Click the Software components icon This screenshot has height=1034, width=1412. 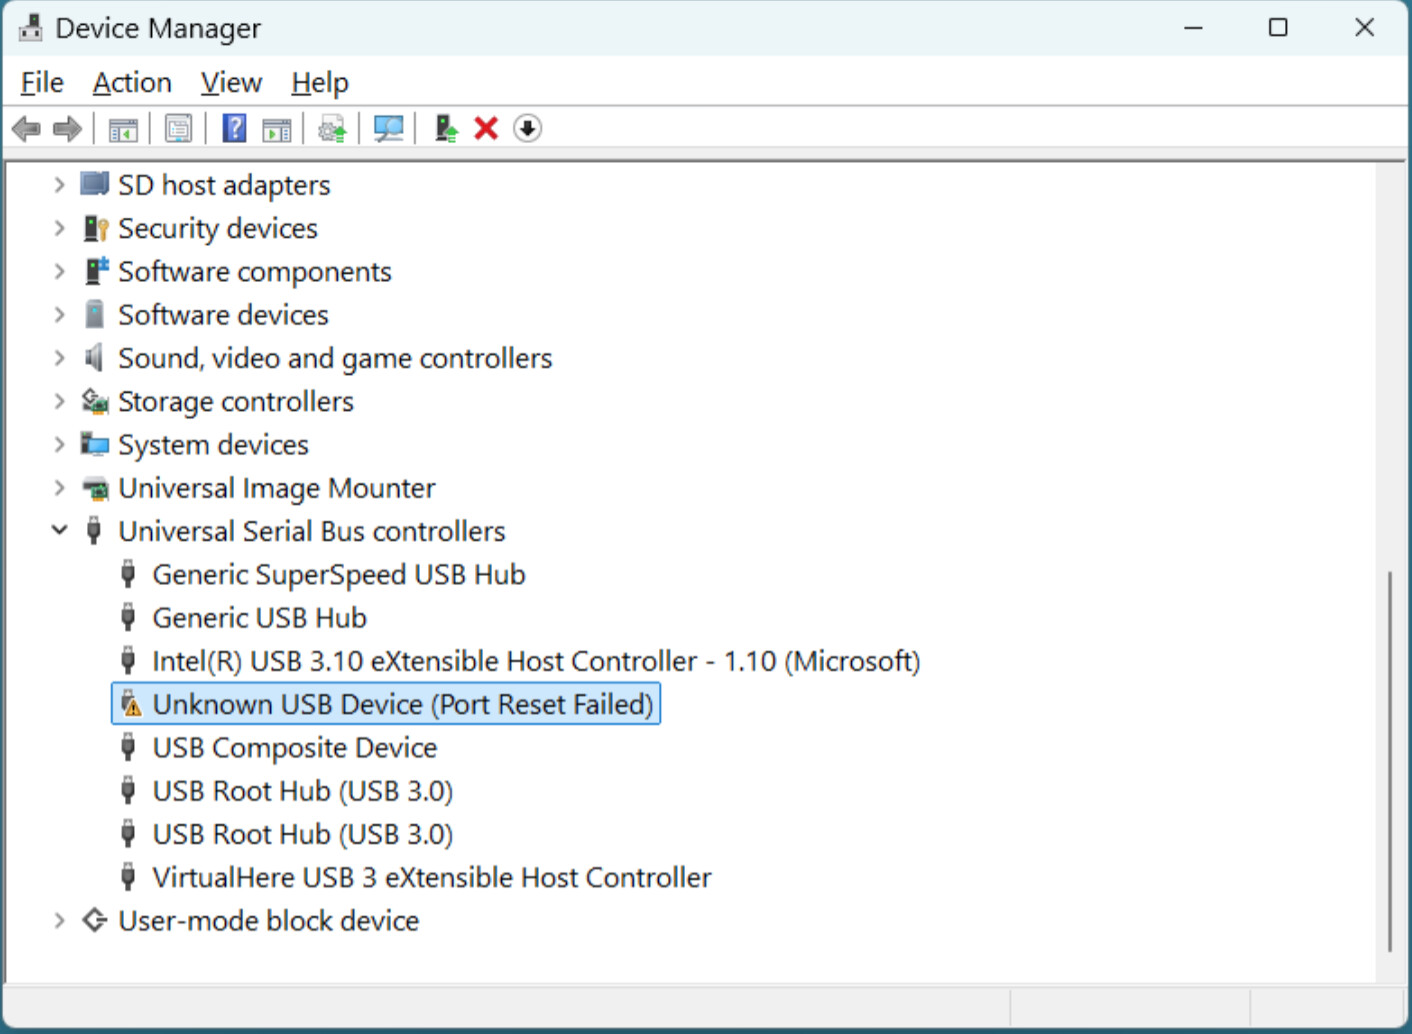pos(96,271)
